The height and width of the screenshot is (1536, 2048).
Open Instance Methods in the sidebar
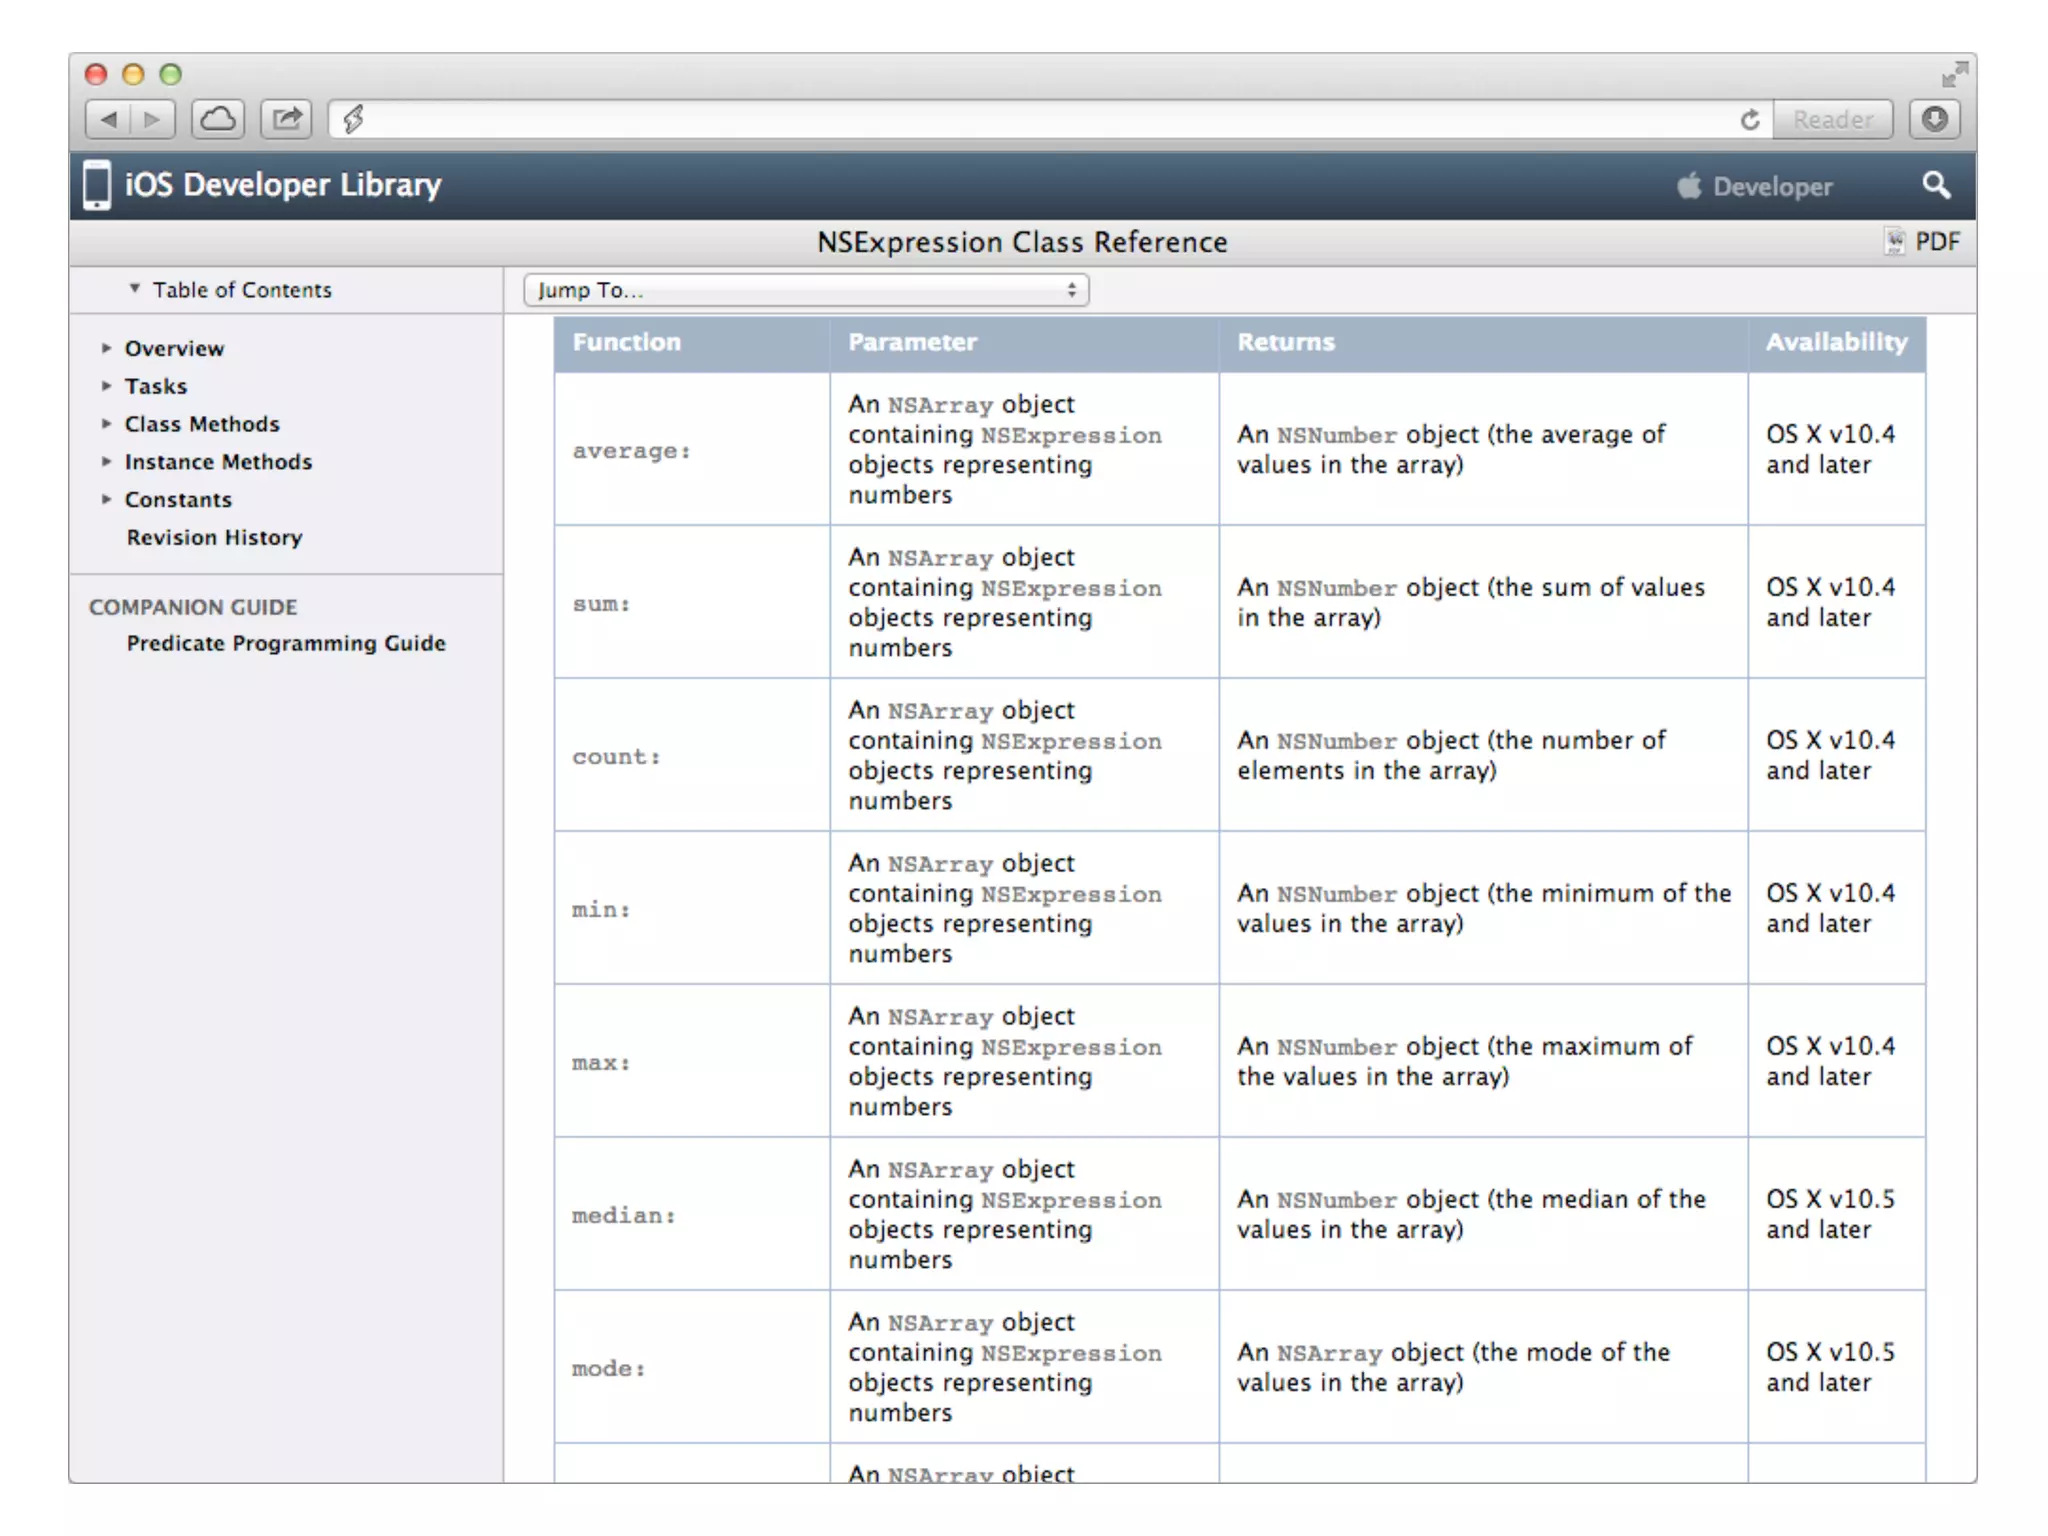(218, 462)
